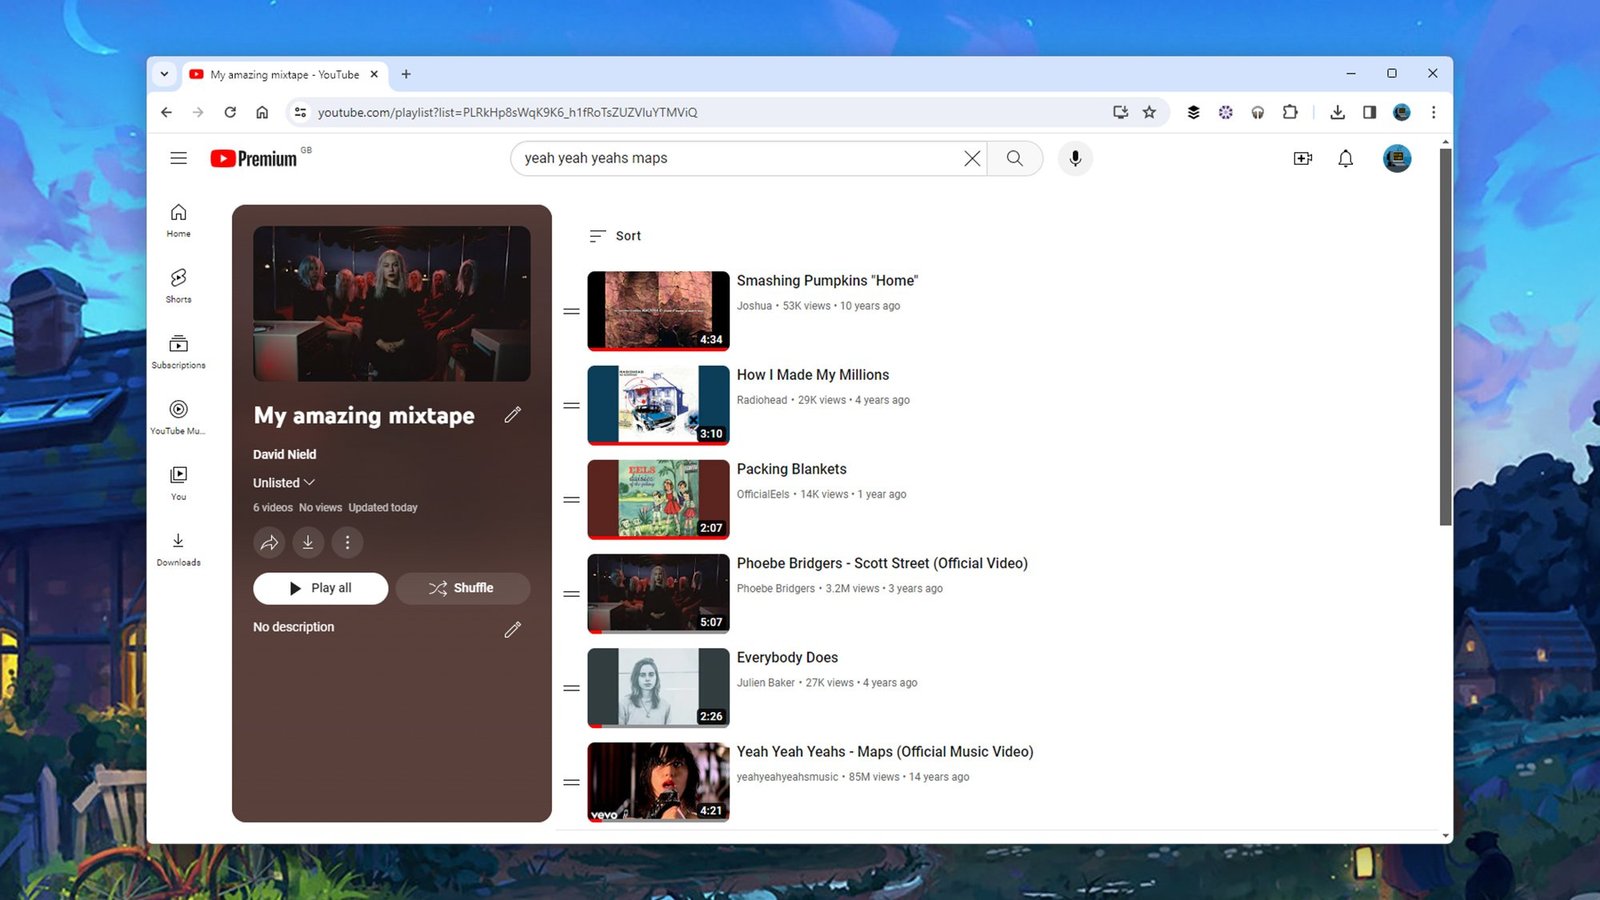Open Subscriptions in the sidebar
Viewport: 1600px width, 900px height.
(178, 352)
